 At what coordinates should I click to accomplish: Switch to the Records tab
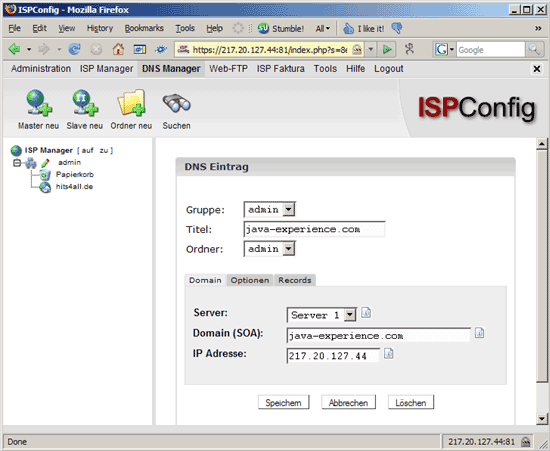point(295,280)
